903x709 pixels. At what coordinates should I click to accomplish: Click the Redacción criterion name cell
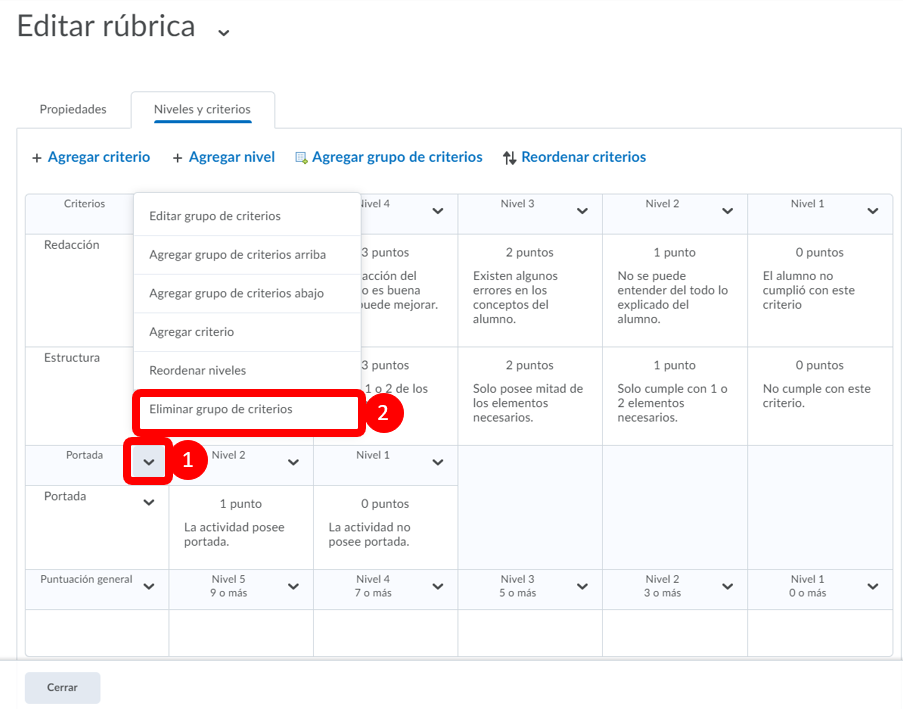(72, 245)
